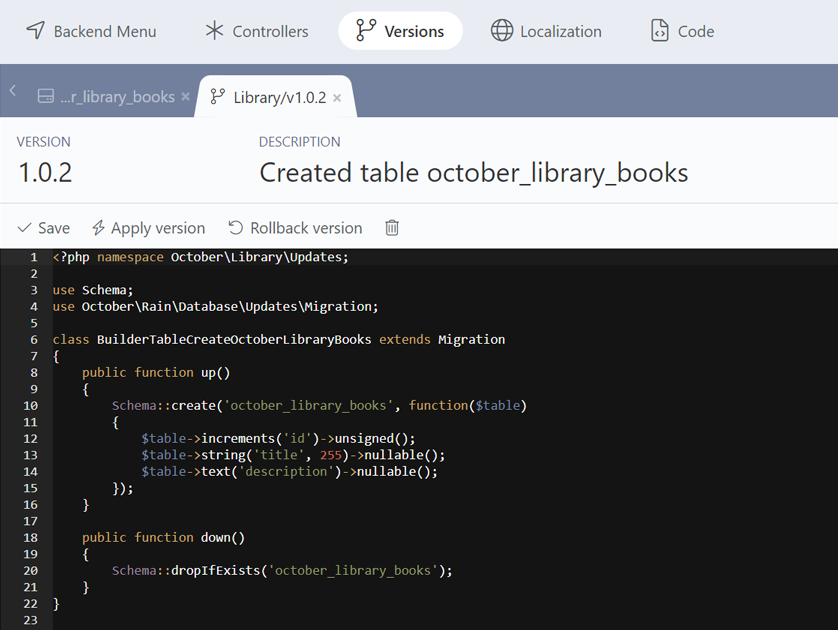
Task: Click line number 23 in the gutter
Action: tap(30, 620)
